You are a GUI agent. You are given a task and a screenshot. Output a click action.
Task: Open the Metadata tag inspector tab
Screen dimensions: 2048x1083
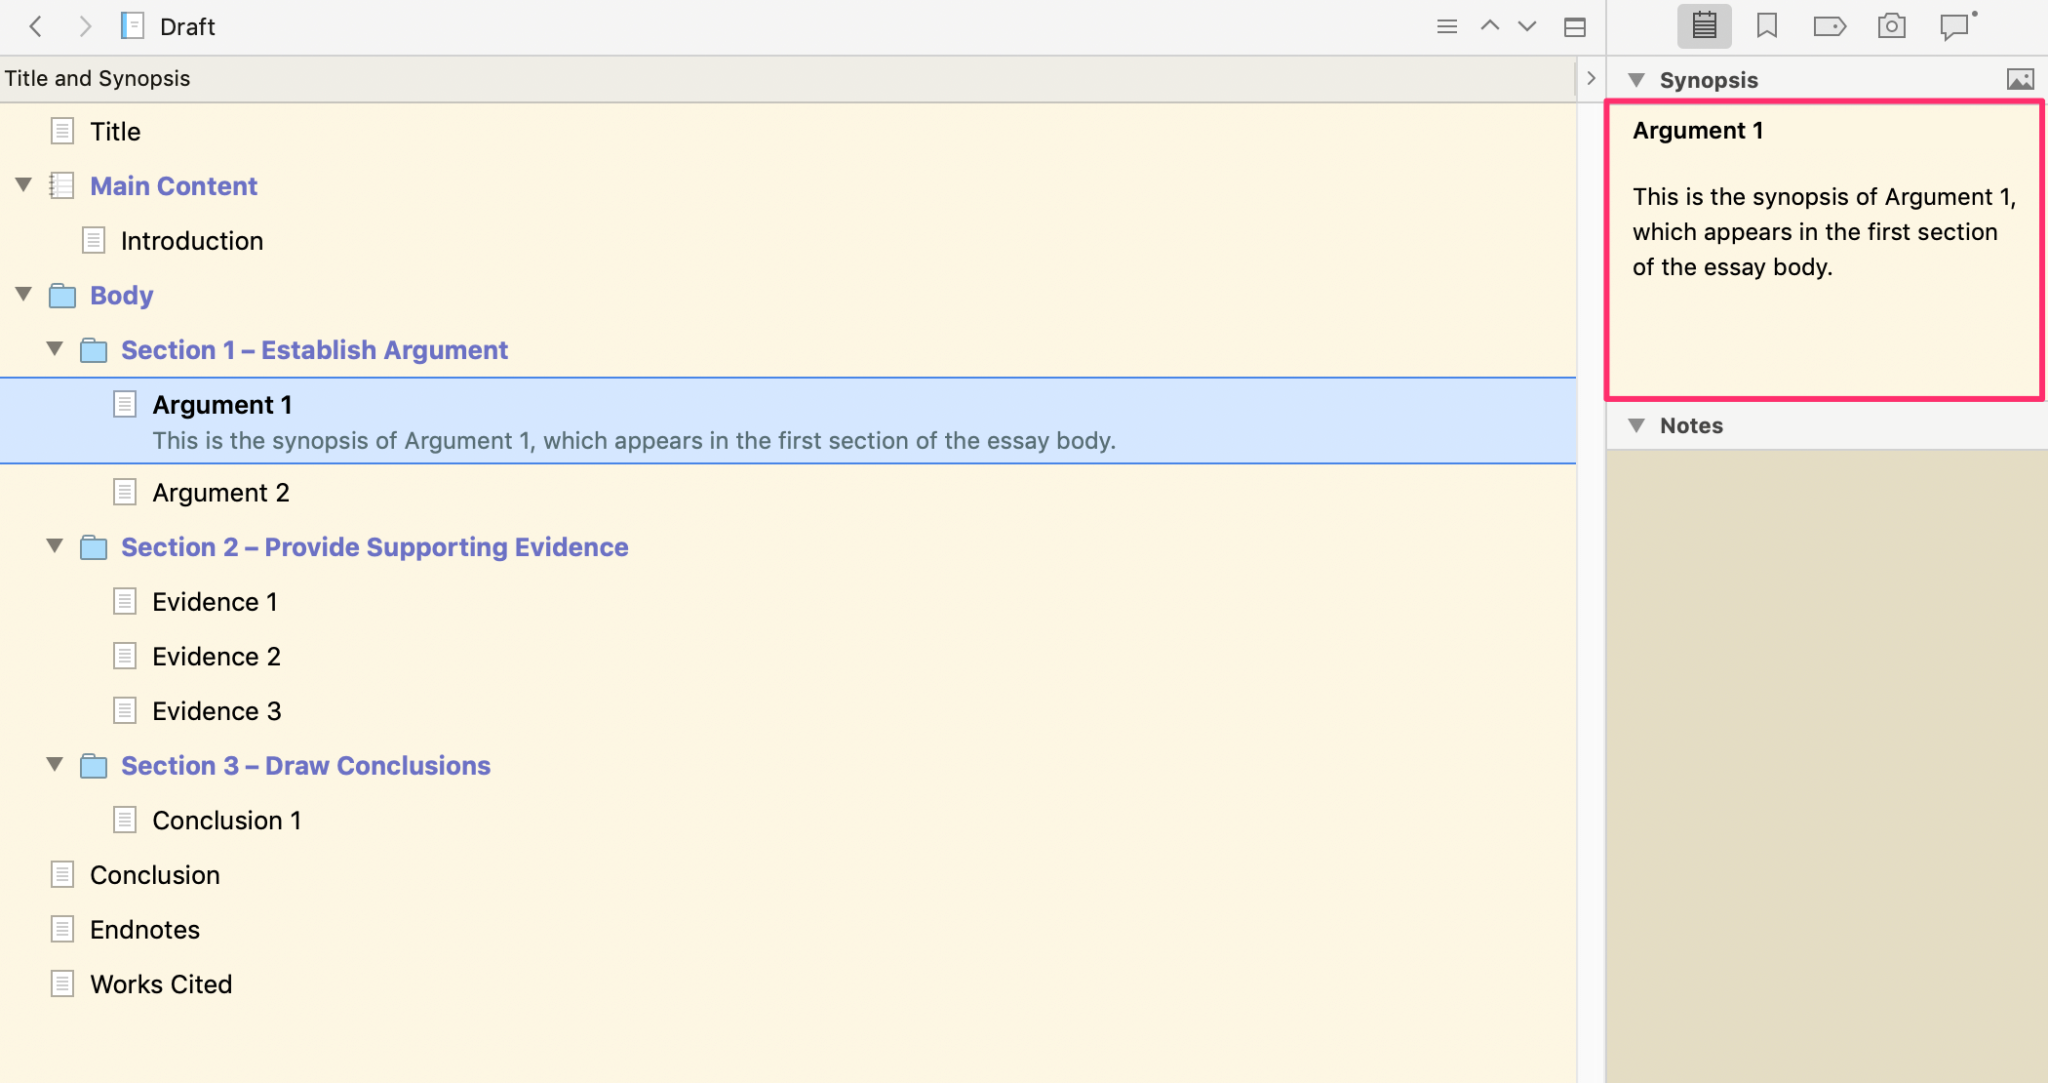pos(1830,26)
